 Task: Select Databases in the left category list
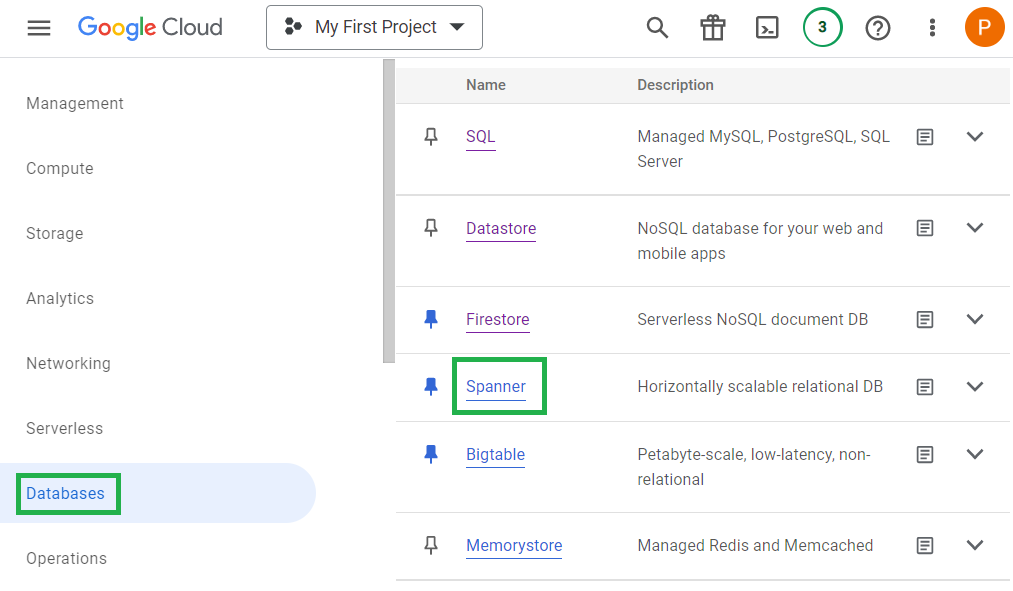click(66, 494)
